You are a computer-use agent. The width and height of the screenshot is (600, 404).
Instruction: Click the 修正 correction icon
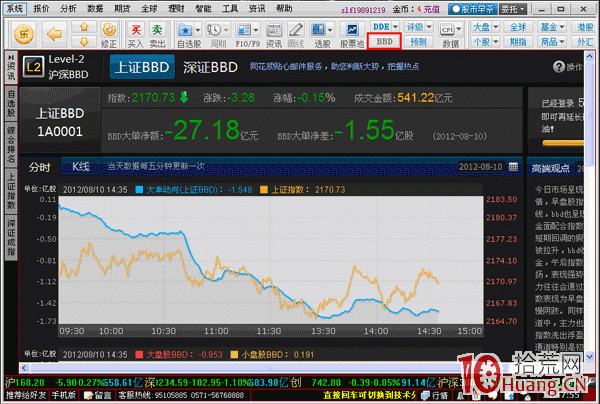coord(109,35)
